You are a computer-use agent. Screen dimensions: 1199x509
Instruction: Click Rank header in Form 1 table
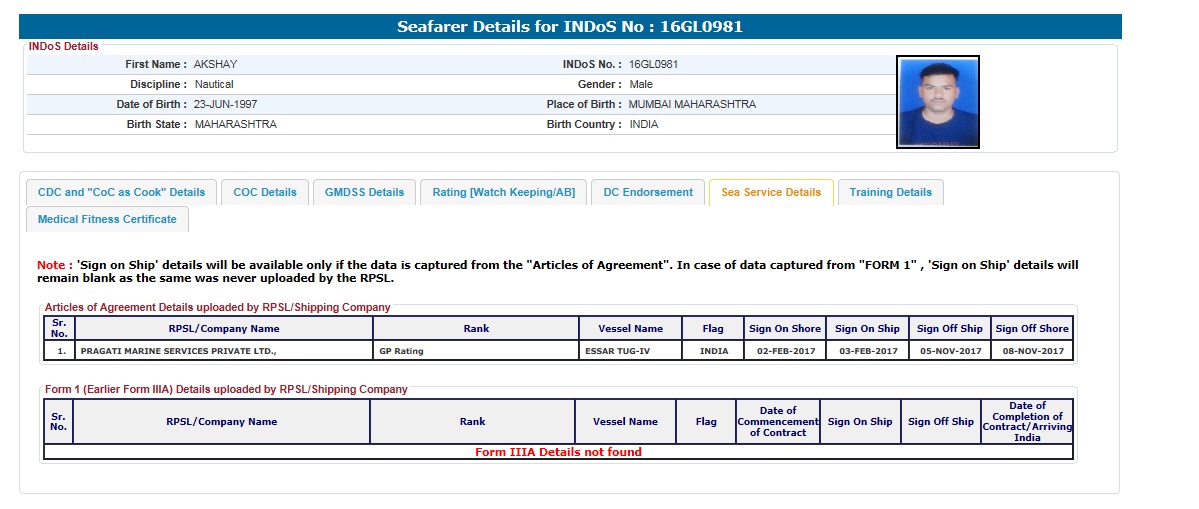click(x=473, y=422)
